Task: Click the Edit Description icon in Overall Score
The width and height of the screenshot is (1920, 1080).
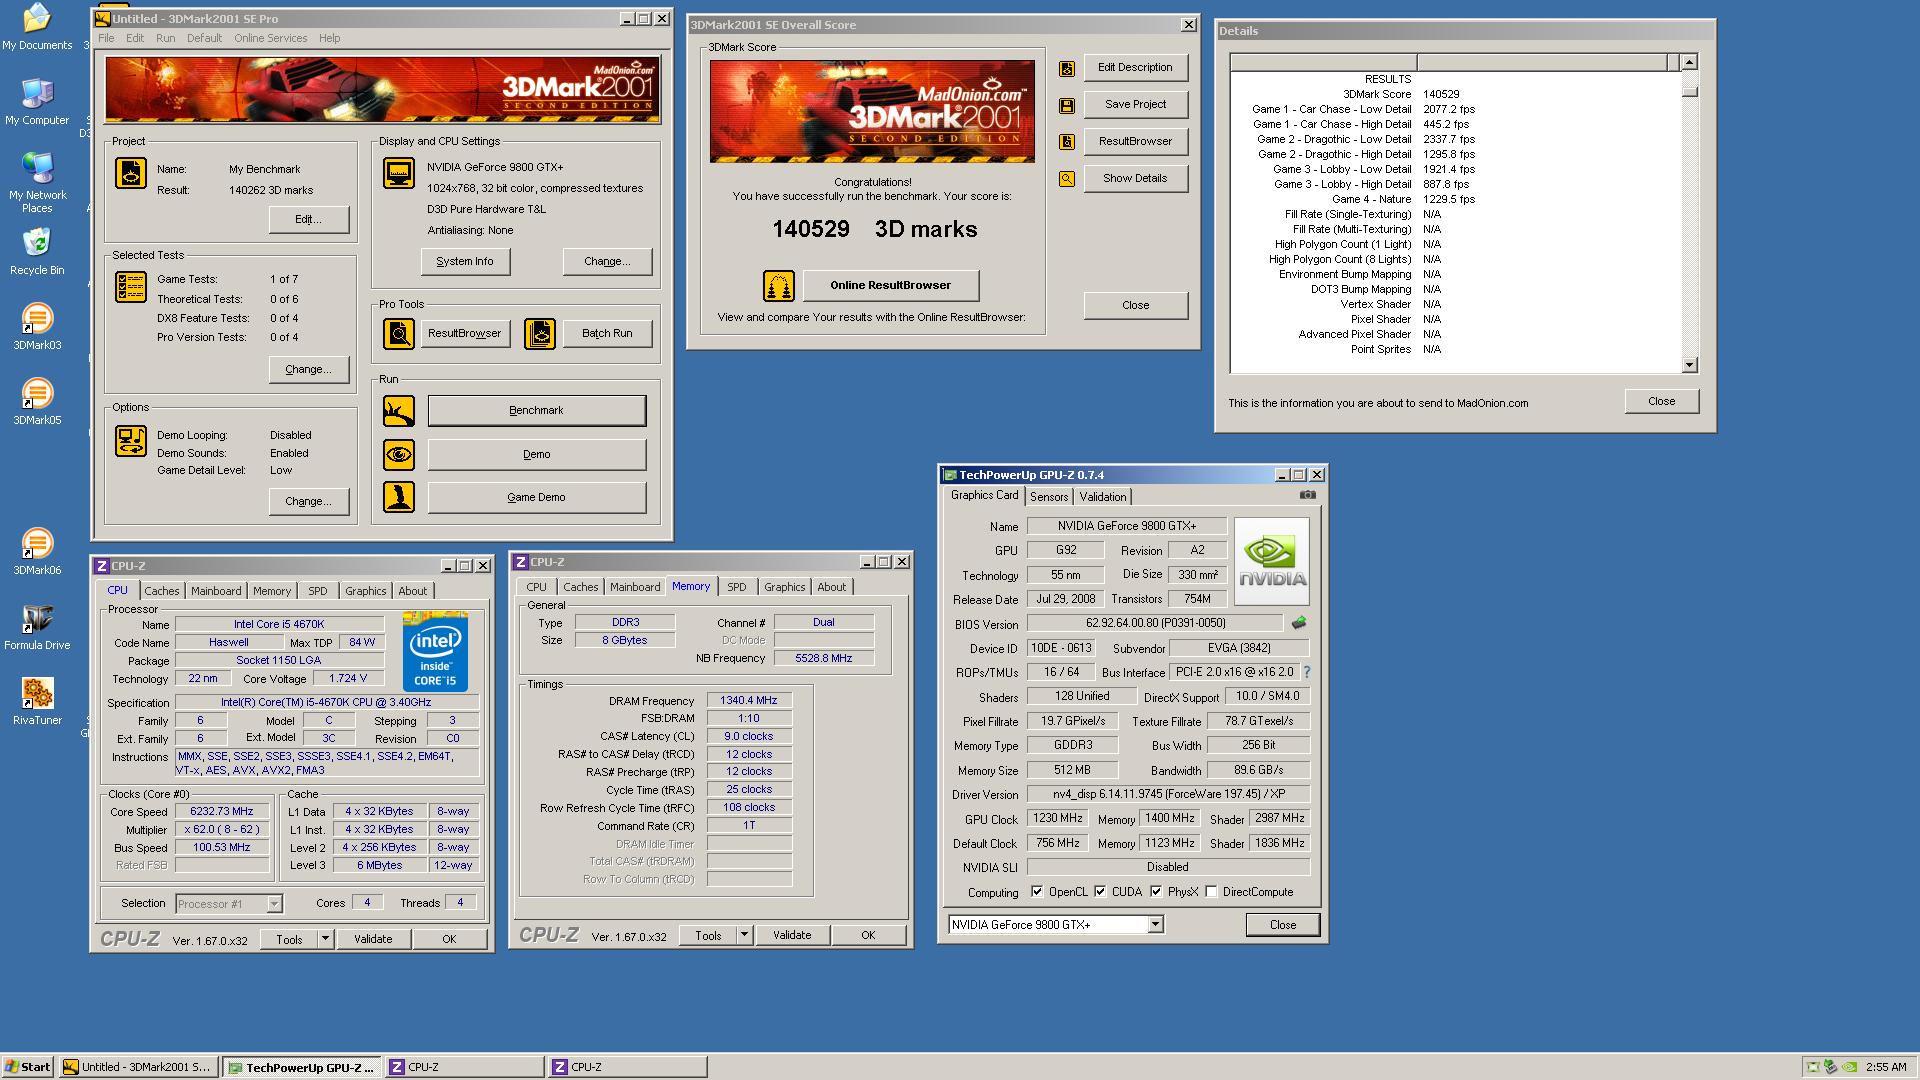Action: (1067, 68)
